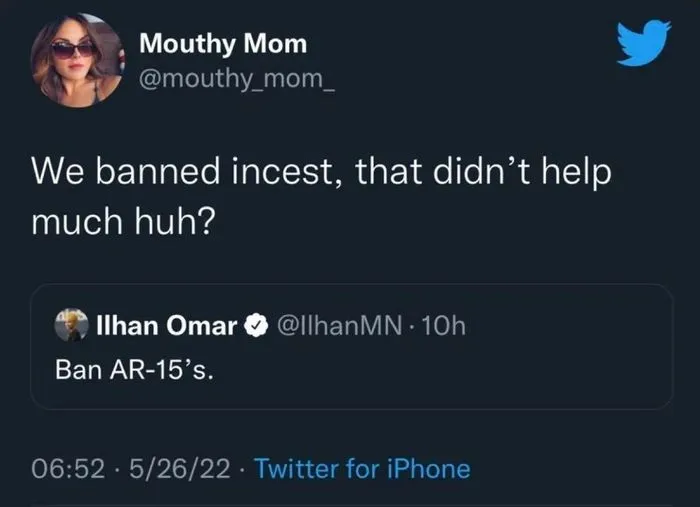Click the 'much huh?' line of the tweet
The image size is (700, 507).
(x=122, y=222)
